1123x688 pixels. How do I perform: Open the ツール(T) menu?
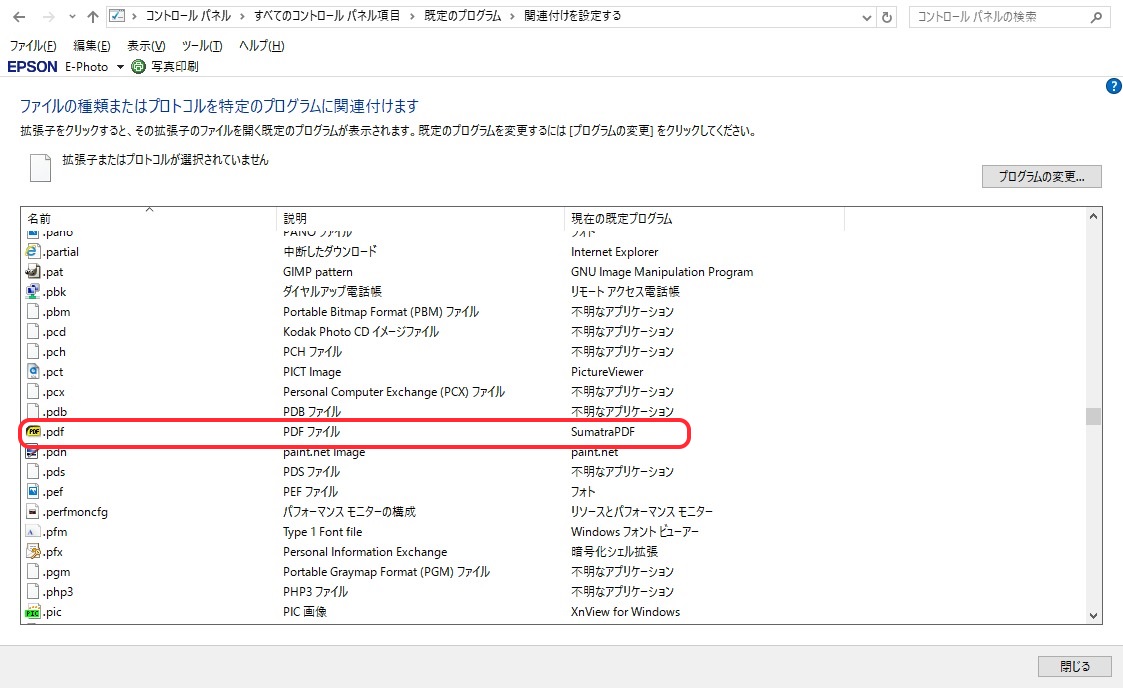tap(201, 46)
